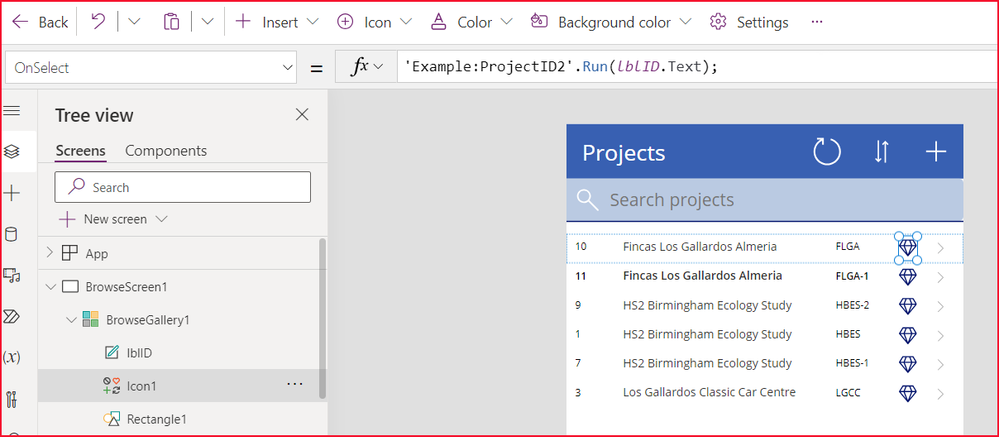Click the chevron arrow in FLGA-1 row
The width and height of the screenshot is (999, 437).
941,277
